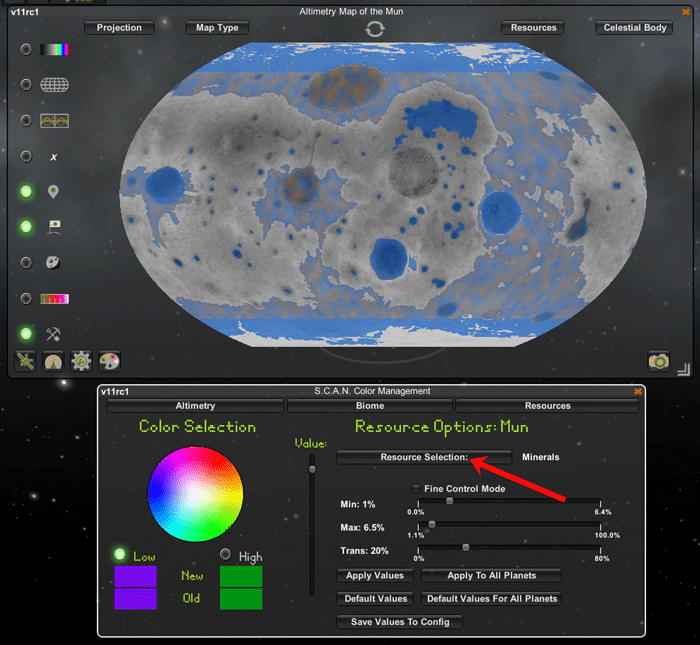
Task: Close the S.C.A.N. Color Management window
Action: (x=638, y=391)
